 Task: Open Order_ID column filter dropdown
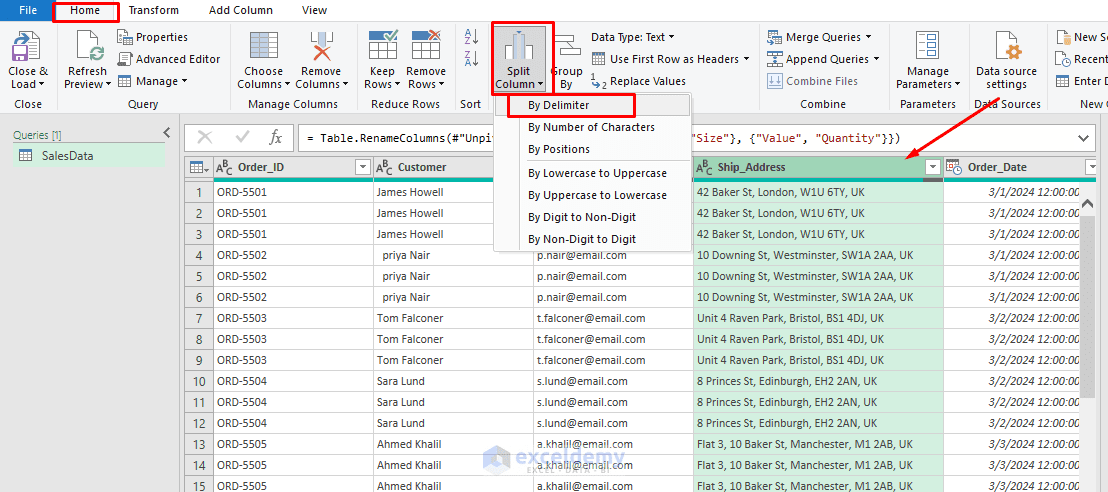(363, 168)
